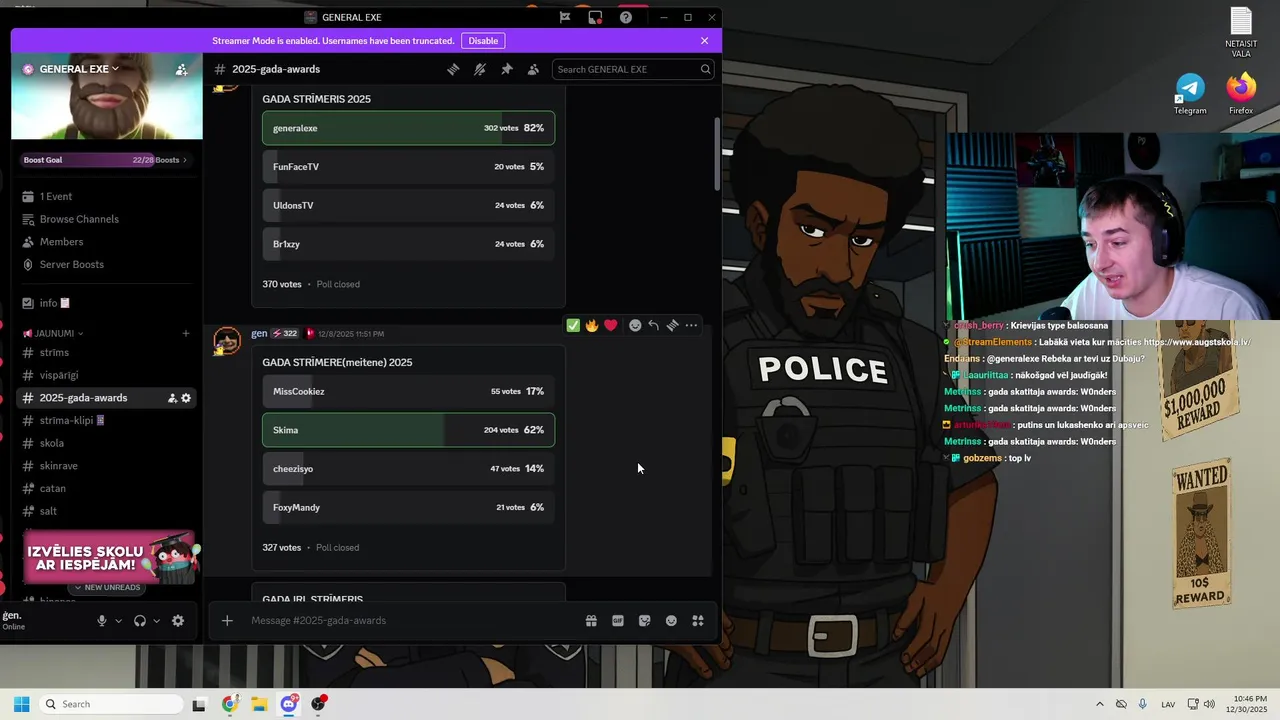Open notification settings bell-slash icon
Image resolution: width=1280 pixels, height=720 pixels.
[x=480, y=69]
